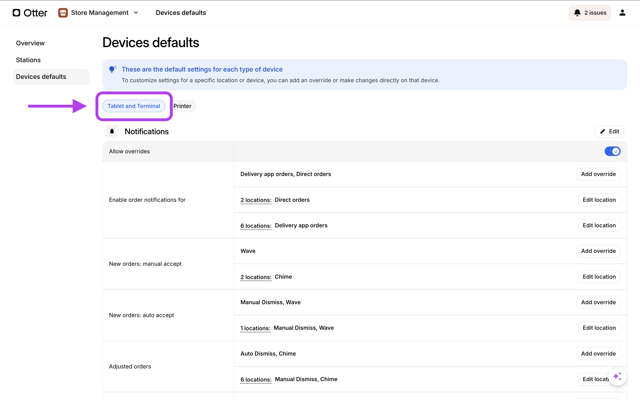Expand the Store Management dropdown
The width and height of the screenshot is (640, 400).
tap(136, 13)
